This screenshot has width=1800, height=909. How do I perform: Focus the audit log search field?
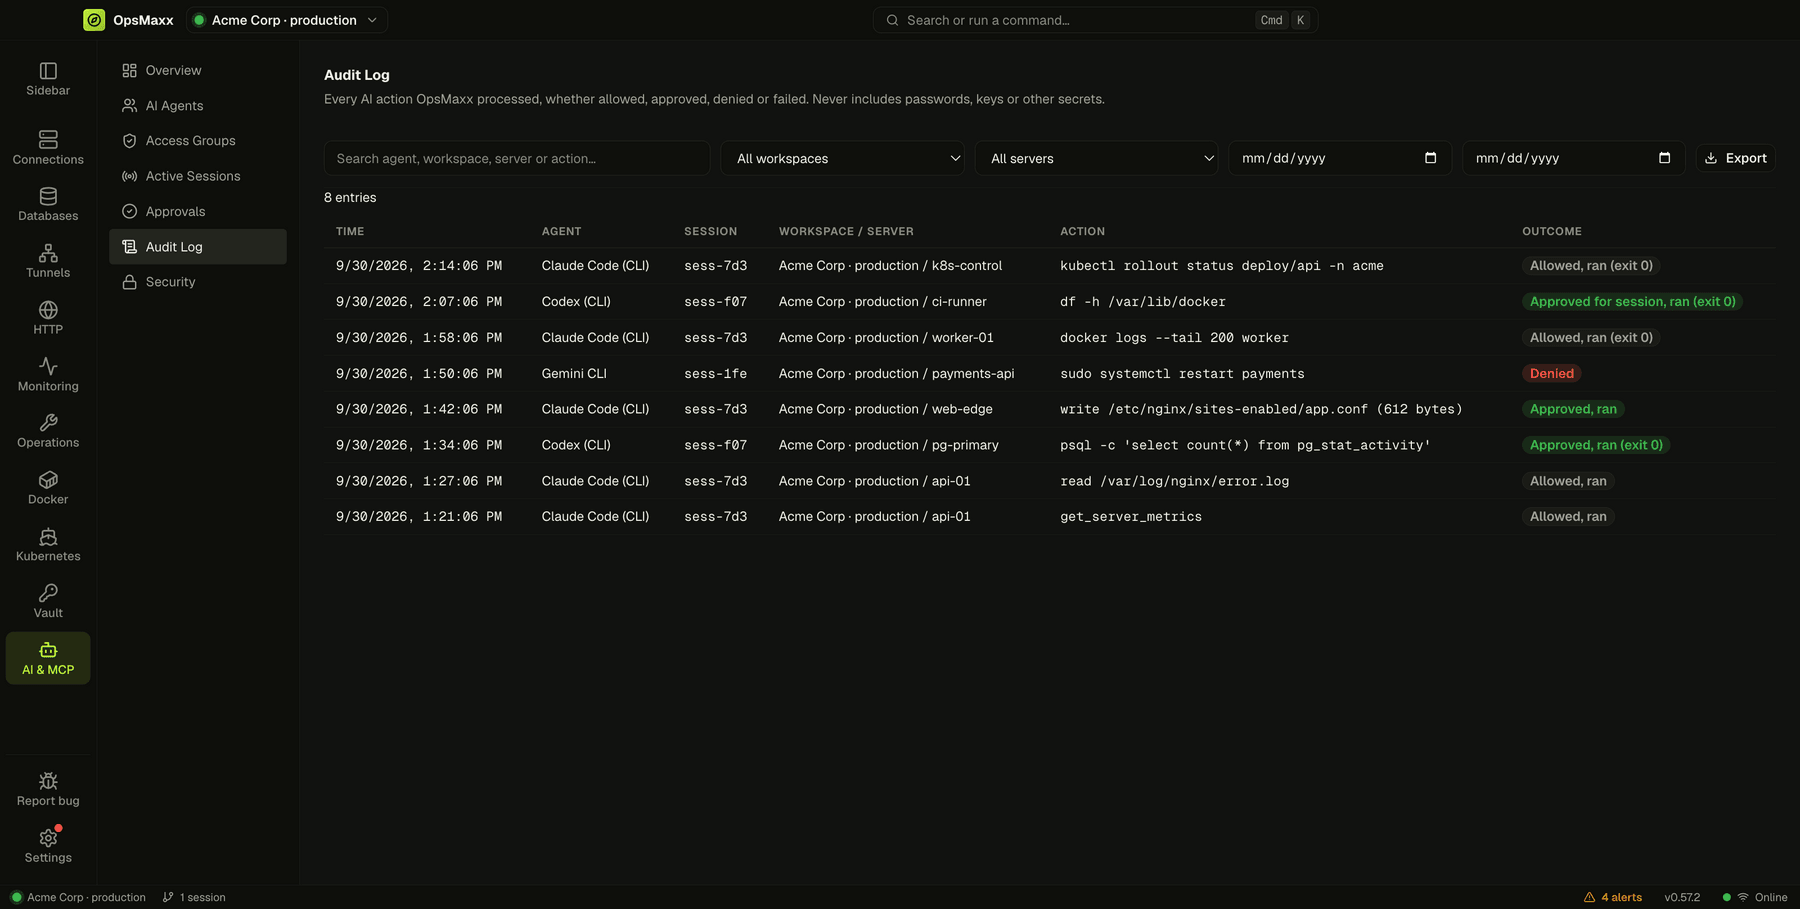click(517, 158)
